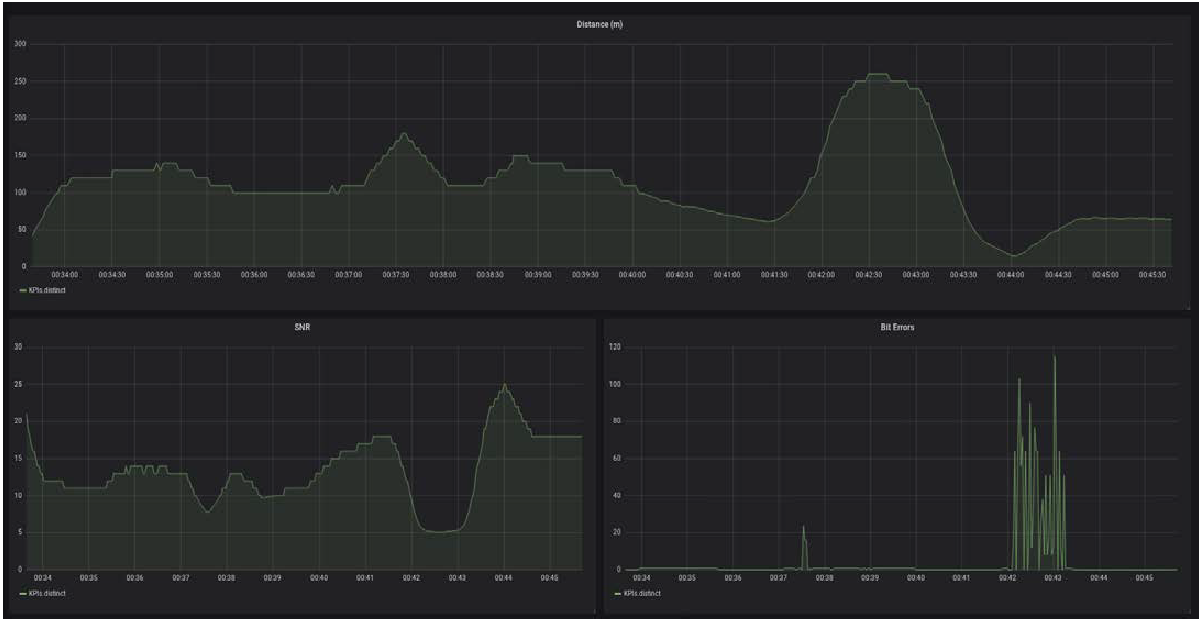Image resolution: width=1202 pixels, height=622 pixels.
Task: Click the 250 y-axis label on Distance panel
Action: click(x=19, y=81)
